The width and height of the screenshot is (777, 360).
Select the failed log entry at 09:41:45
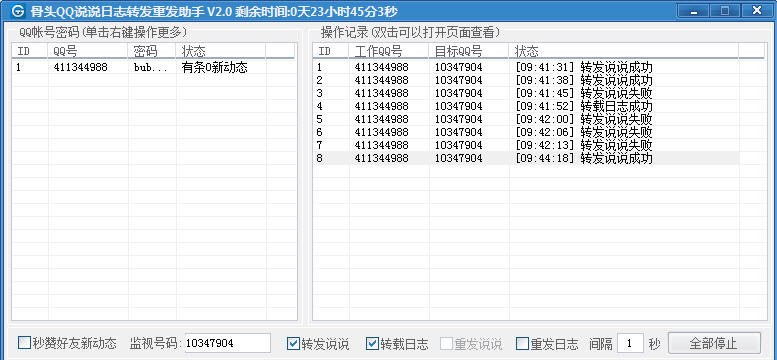(526, 93)
